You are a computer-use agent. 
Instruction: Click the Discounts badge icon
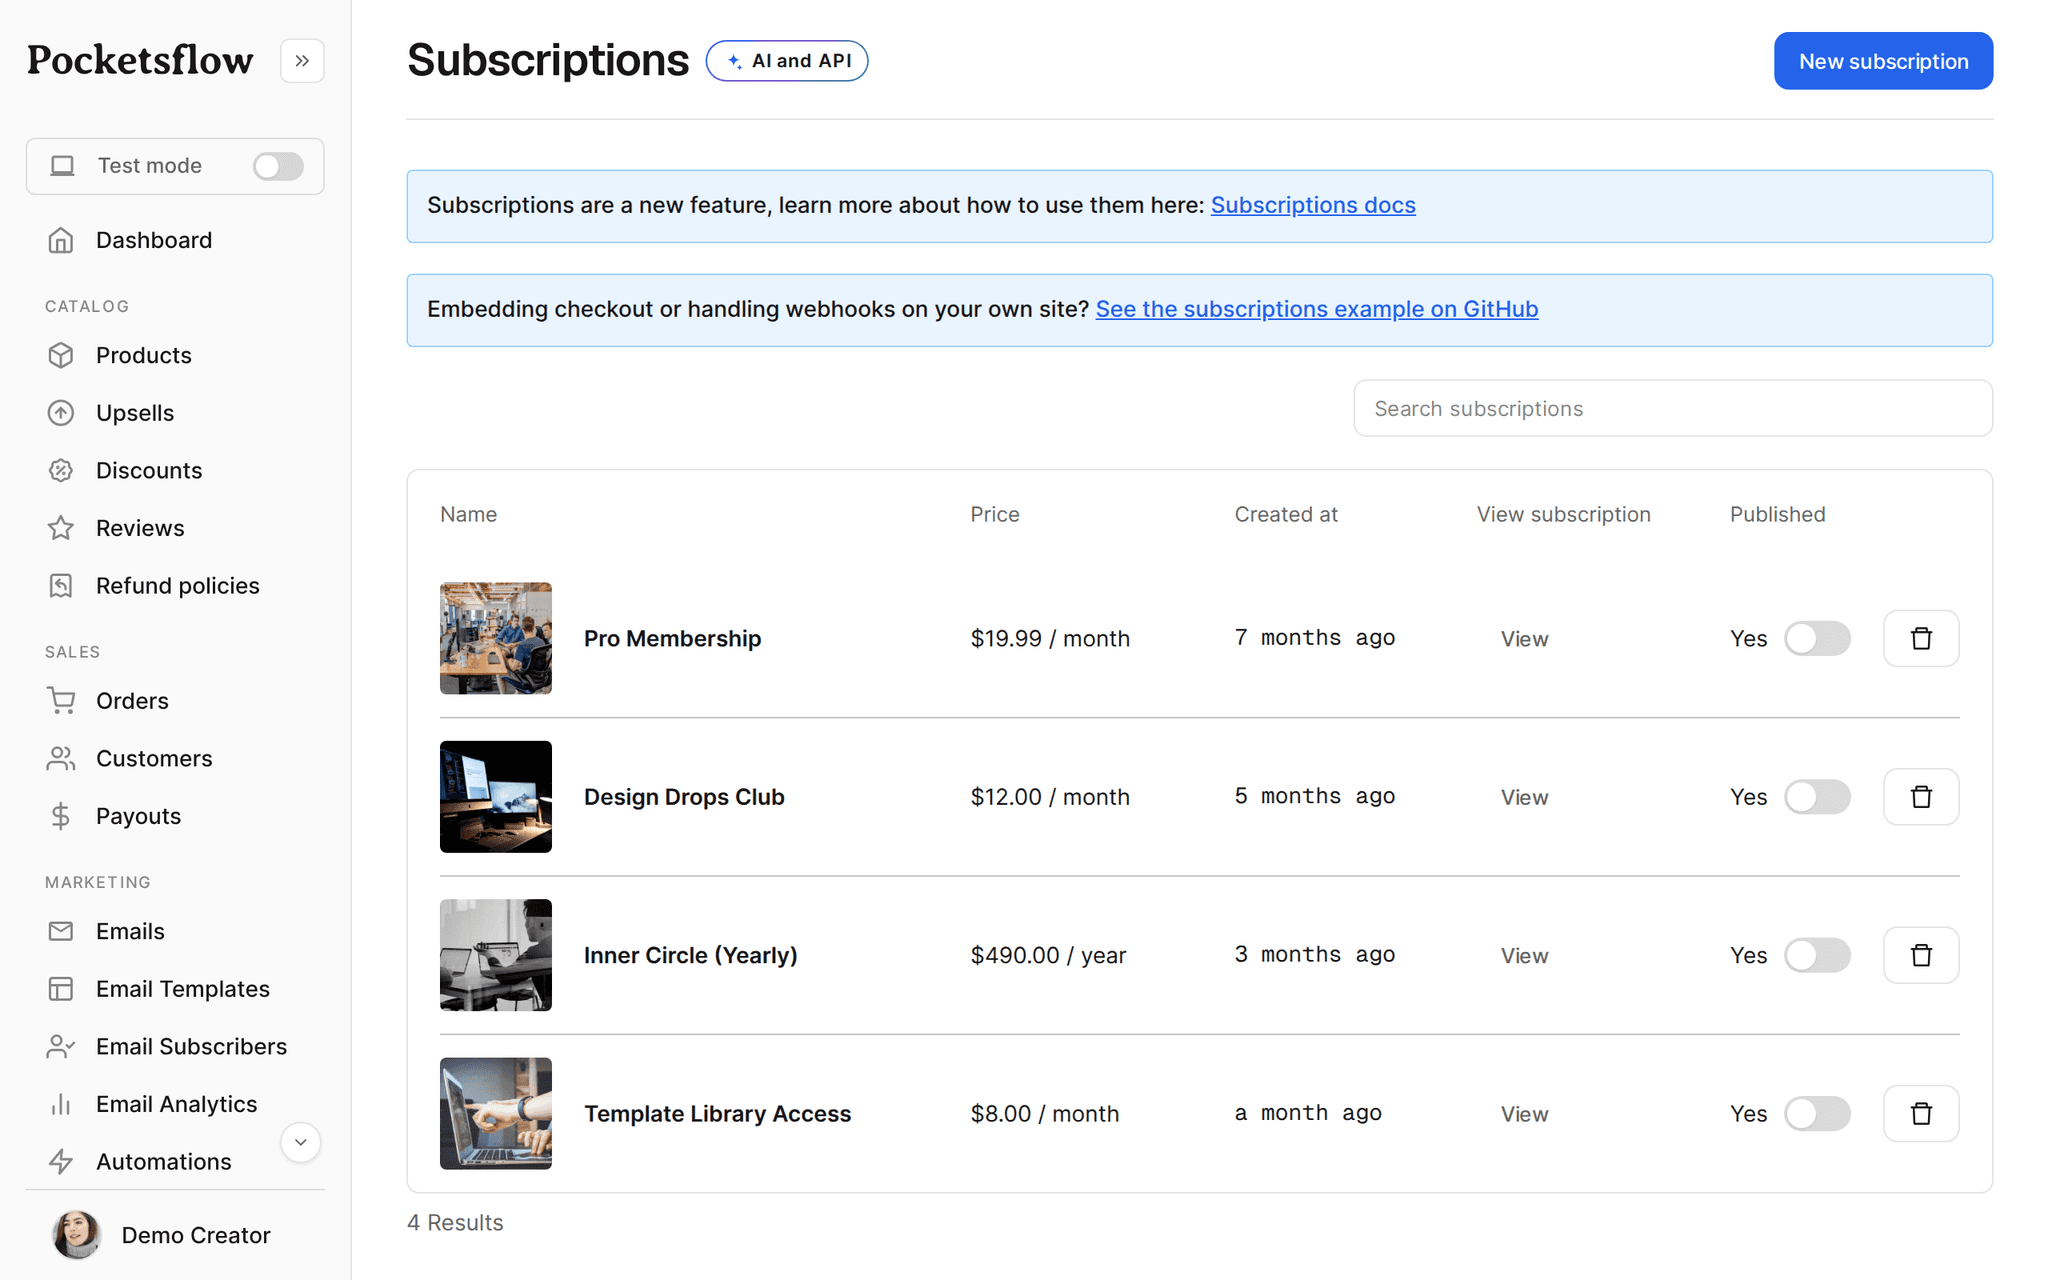(x=61, y=470)
